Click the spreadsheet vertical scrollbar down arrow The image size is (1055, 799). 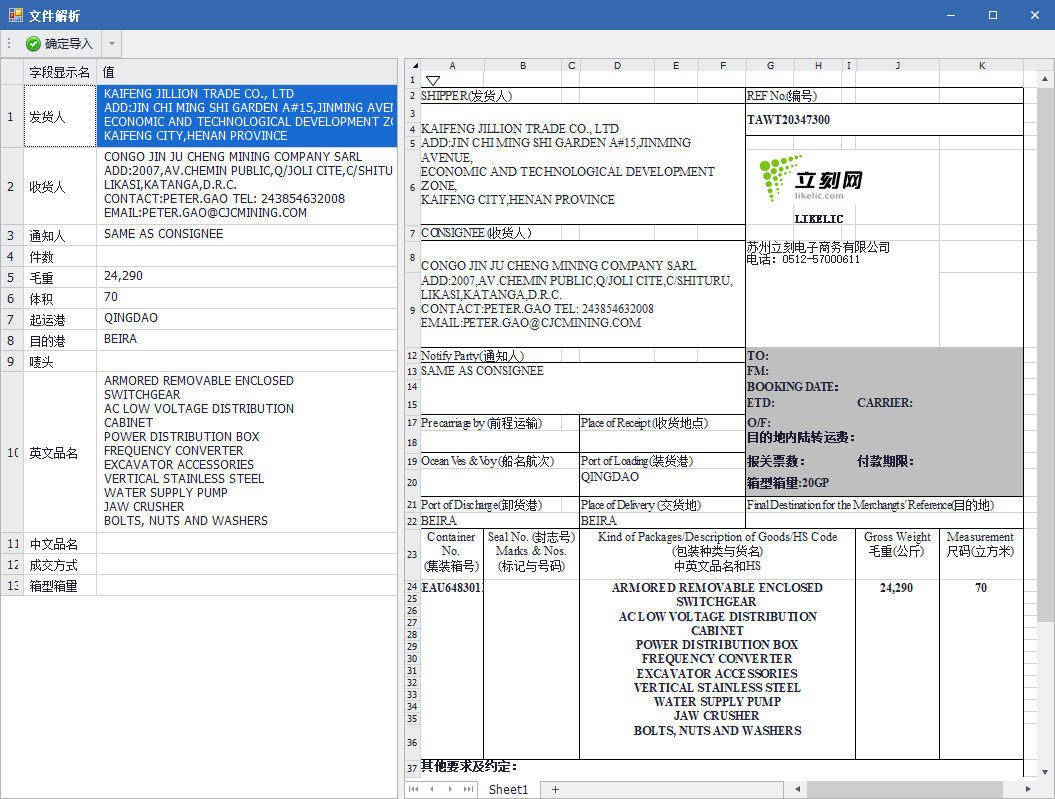[x=1045, y=770]
